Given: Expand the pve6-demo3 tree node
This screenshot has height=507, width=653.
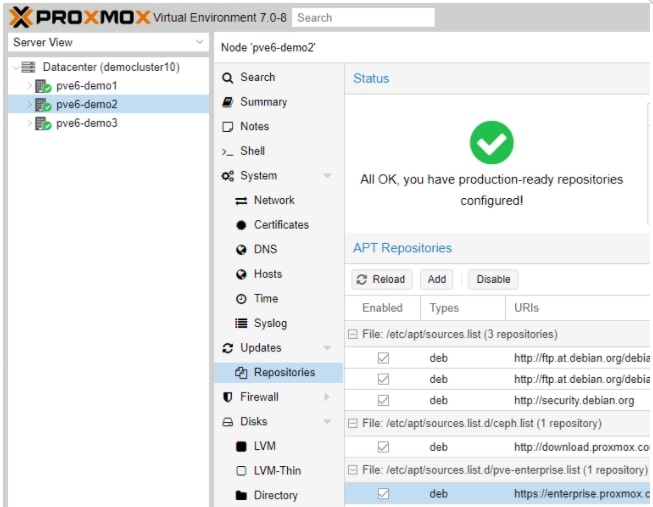Looking at the screenshot, I should click(x=29, y=123).
